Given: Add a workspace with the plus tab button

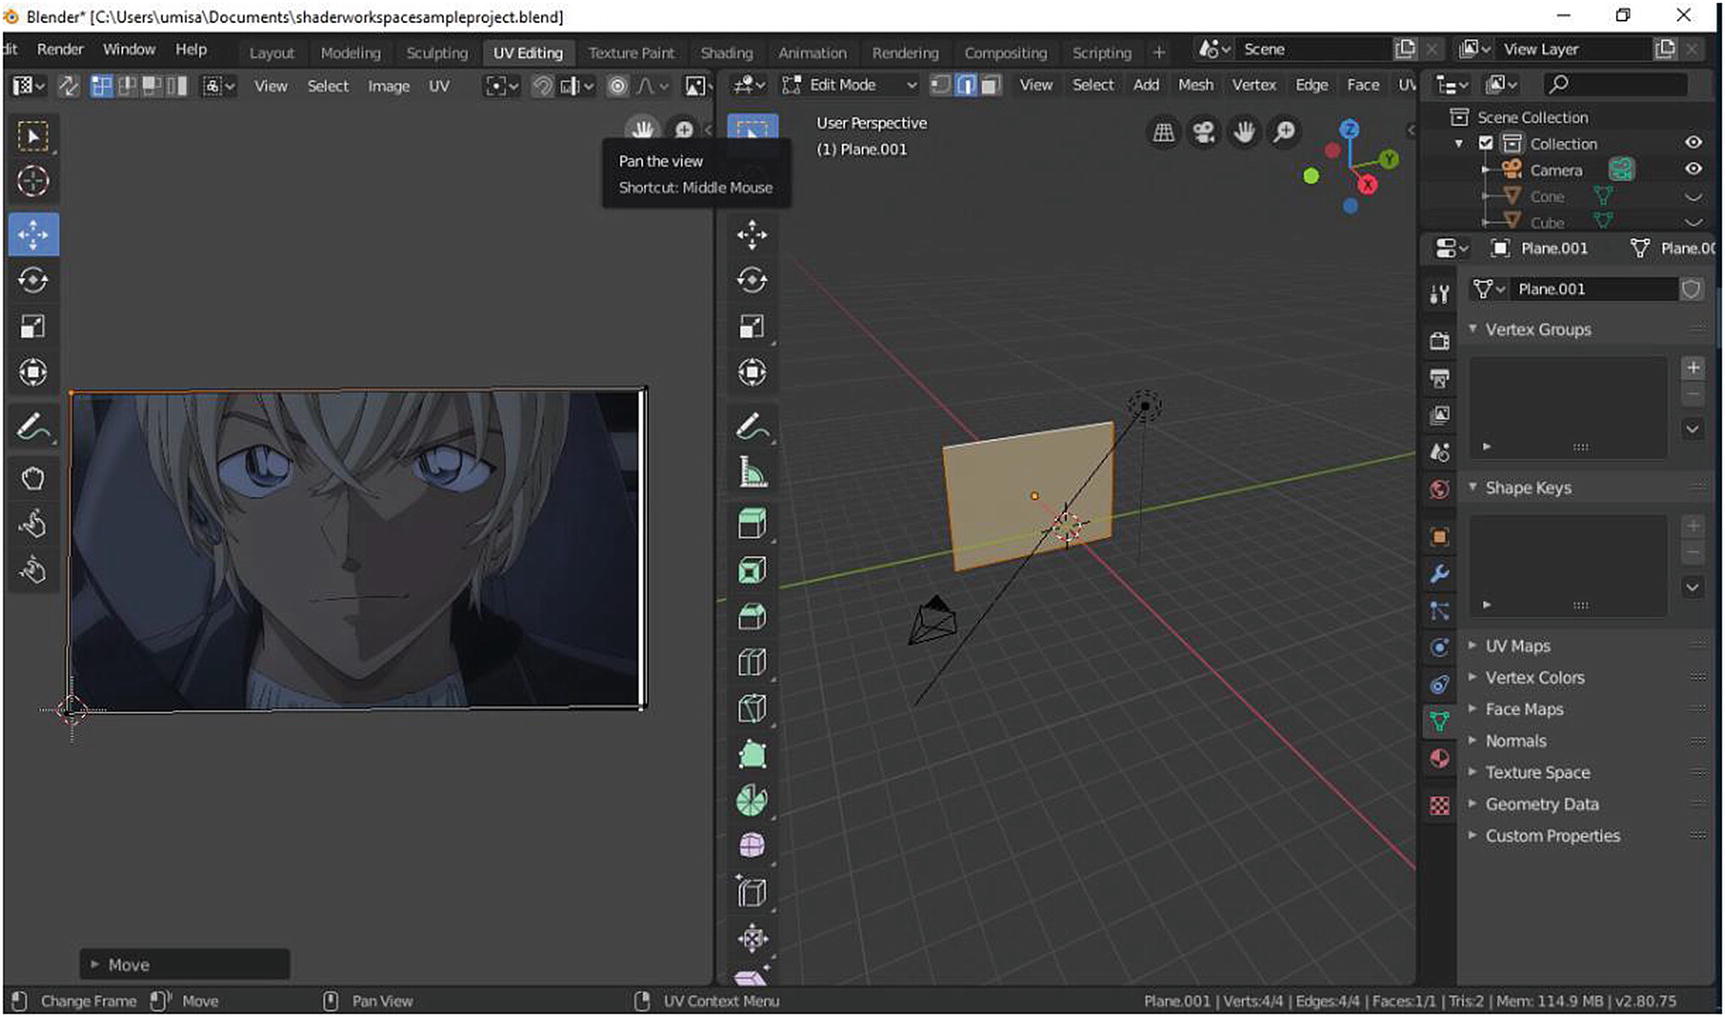Looking at the screenshot, I should pos(1158,53).
